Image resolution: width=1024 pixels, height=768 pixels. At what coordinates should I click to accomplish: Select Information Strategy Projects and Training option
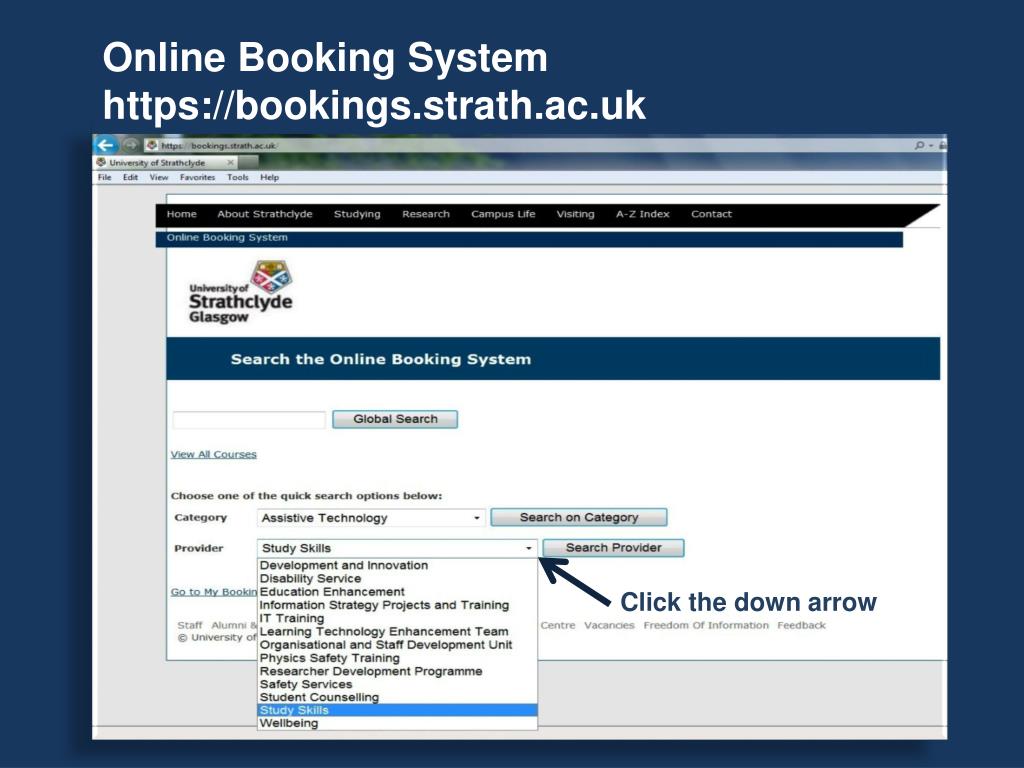397,605
